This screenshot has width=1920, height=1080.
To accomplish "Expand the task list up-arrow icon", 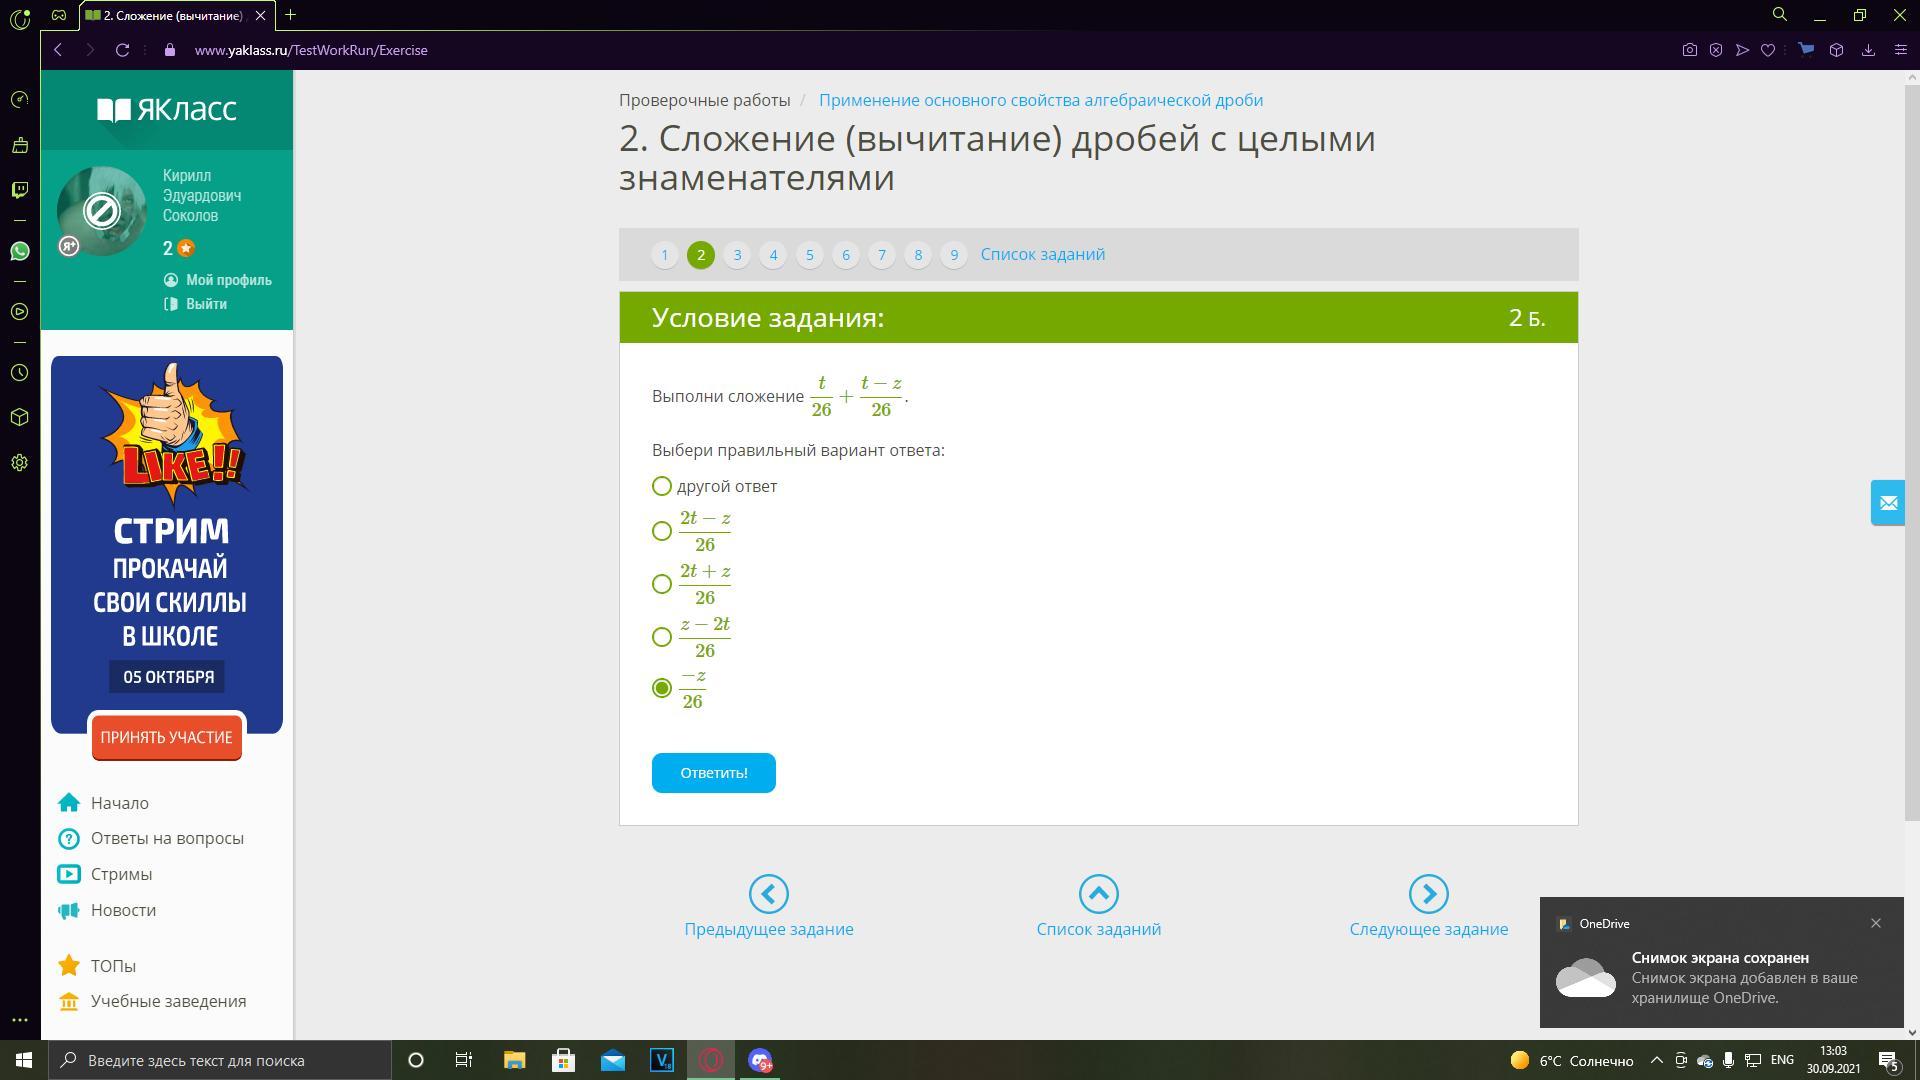I will (1098, 894).
